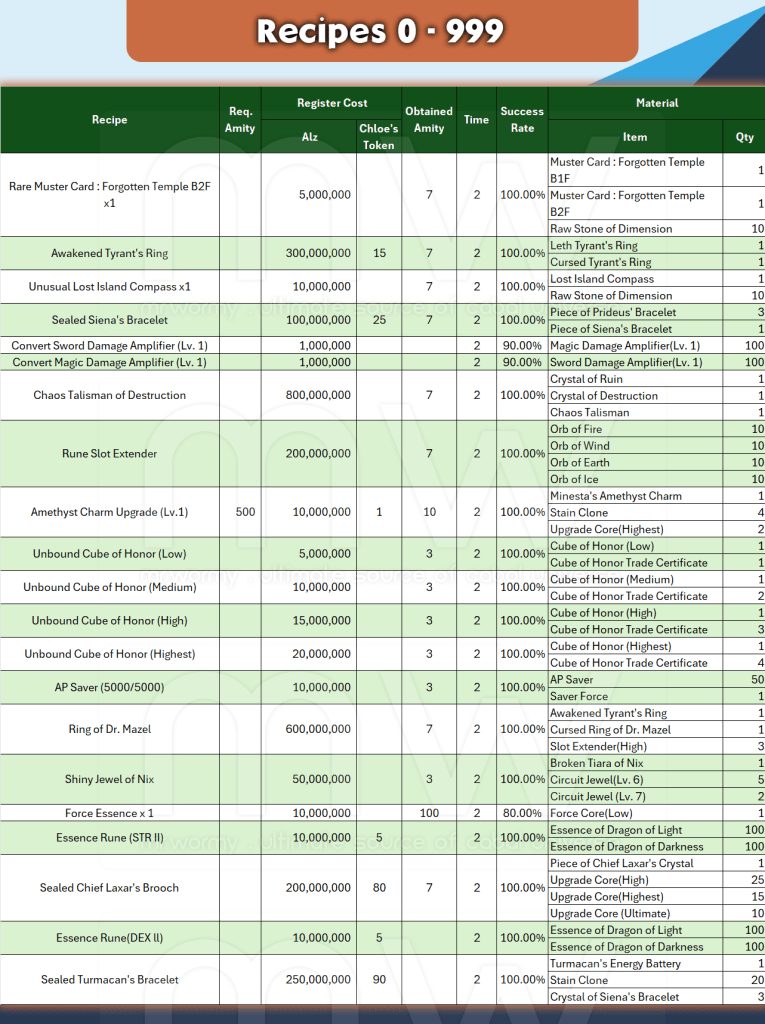Click the 'Recipes 0 - 999' title banner
This screenshot has width=765, height=1024.
pos(381,31)
